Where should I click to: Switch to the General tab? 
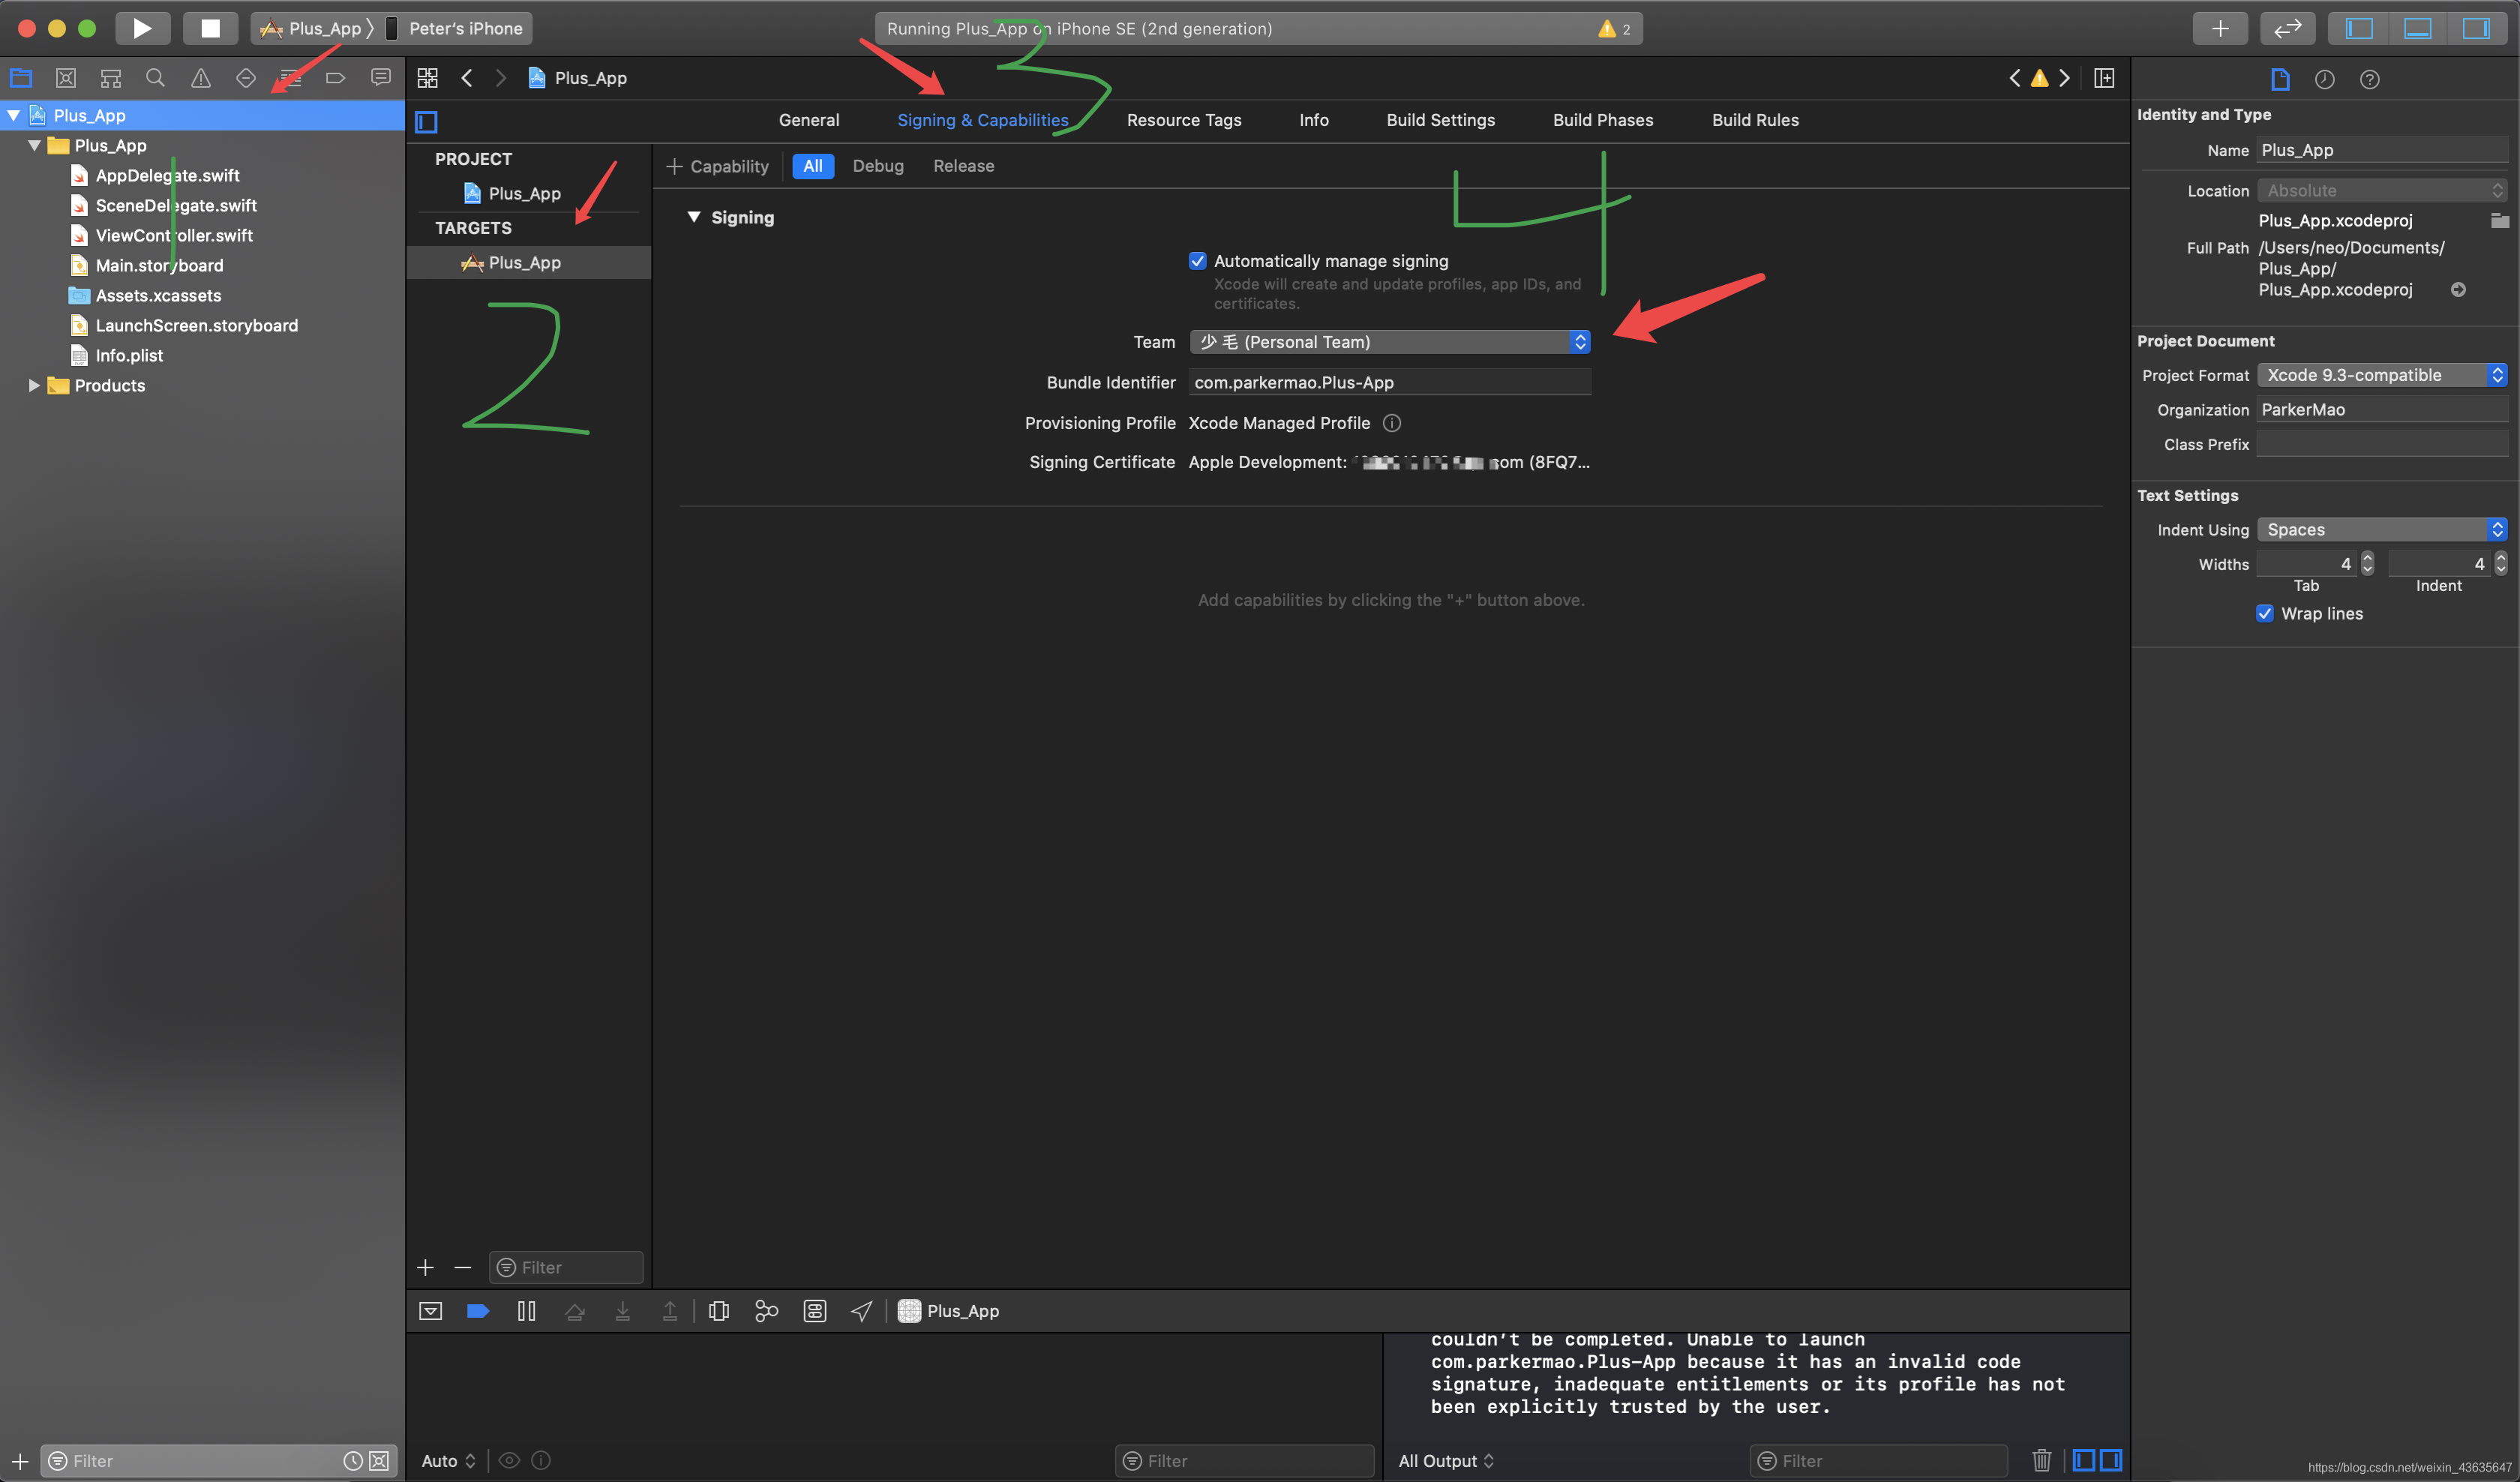808,120
